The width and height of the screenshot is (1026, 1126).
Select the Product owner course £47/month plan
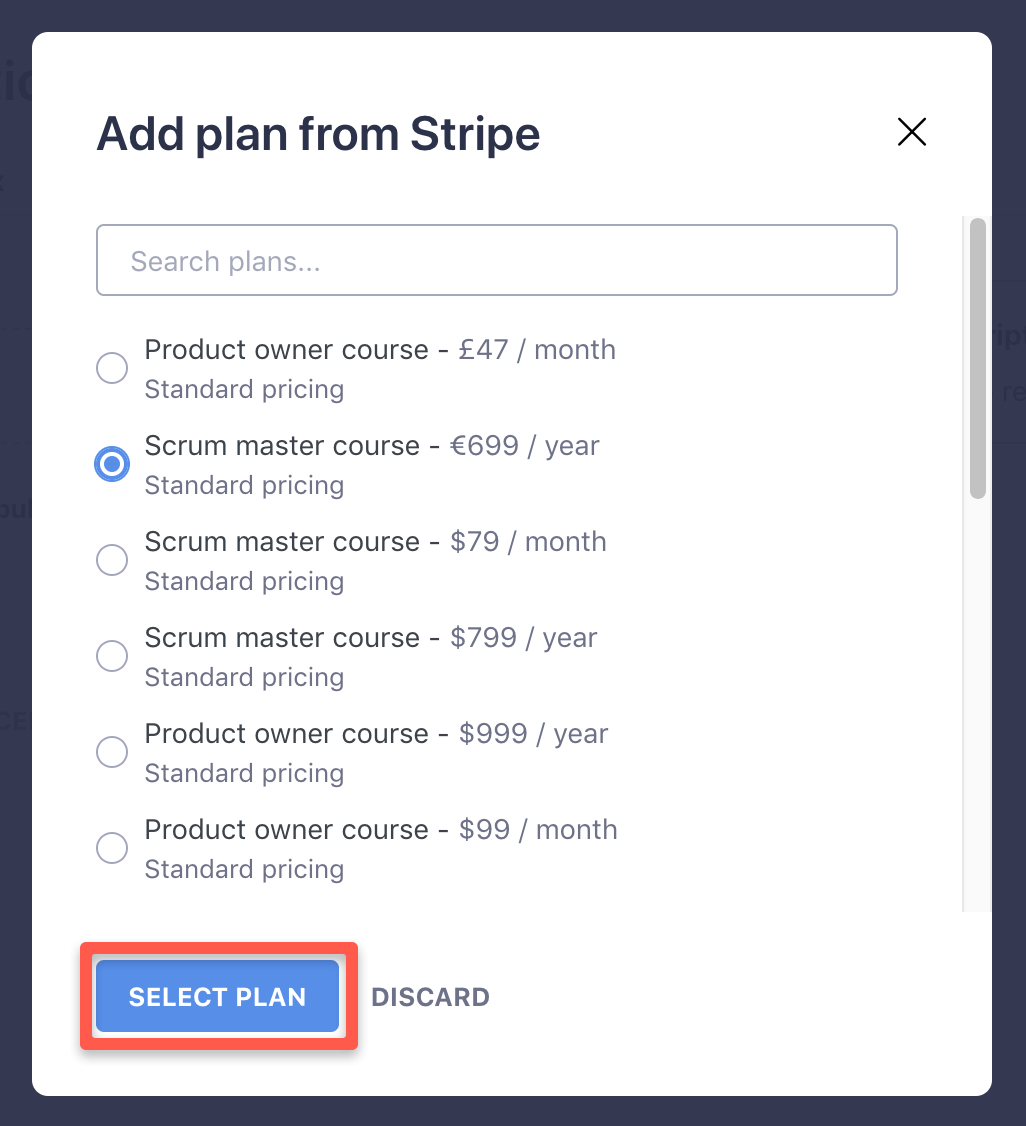coord(112,368)
